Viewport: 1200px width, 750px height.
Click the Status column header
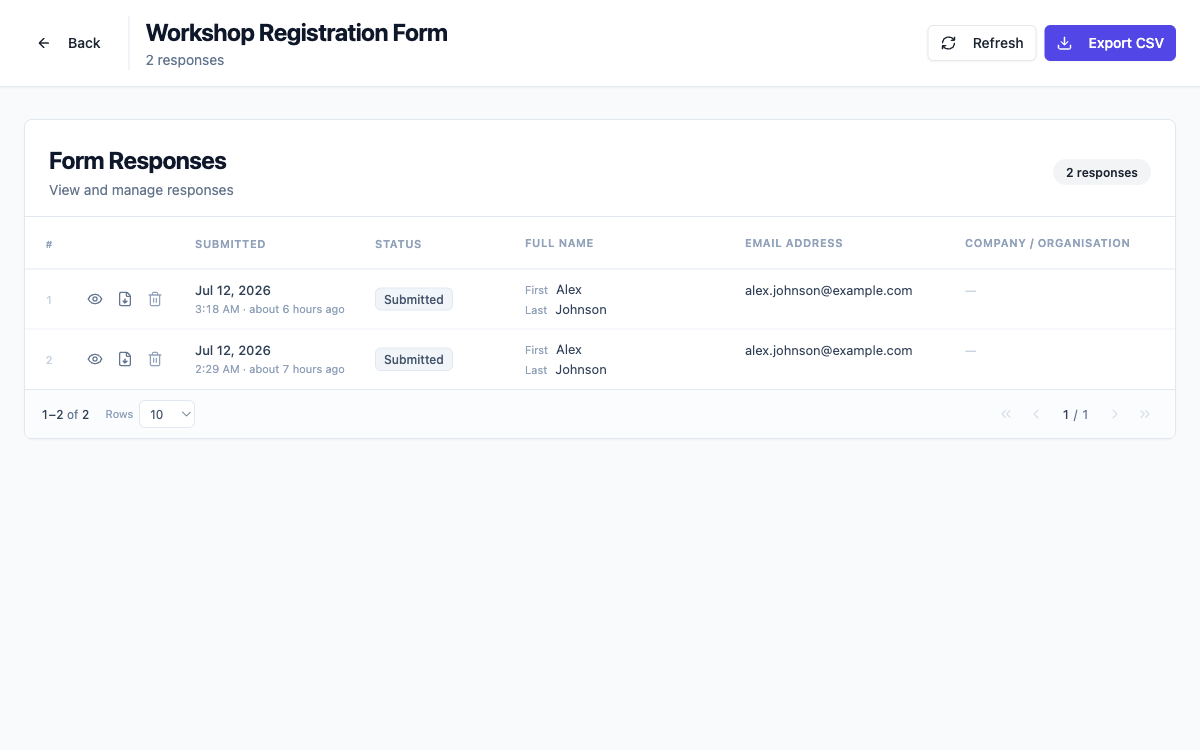point(398,244)
